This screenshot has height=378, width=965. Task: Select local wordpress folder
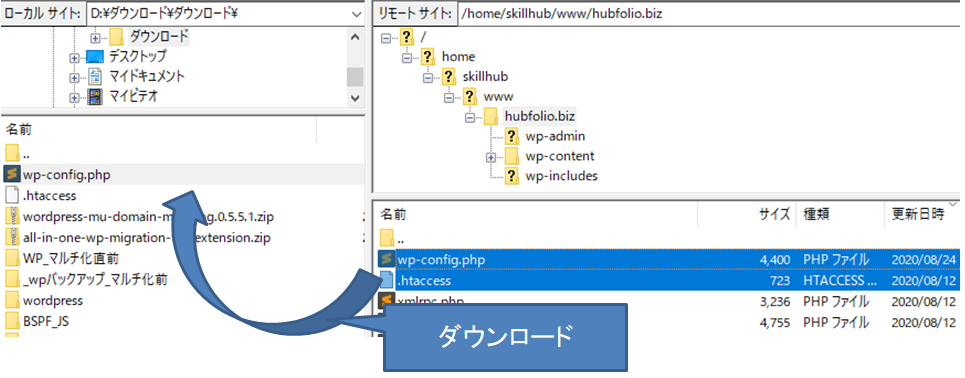(182, 301)
